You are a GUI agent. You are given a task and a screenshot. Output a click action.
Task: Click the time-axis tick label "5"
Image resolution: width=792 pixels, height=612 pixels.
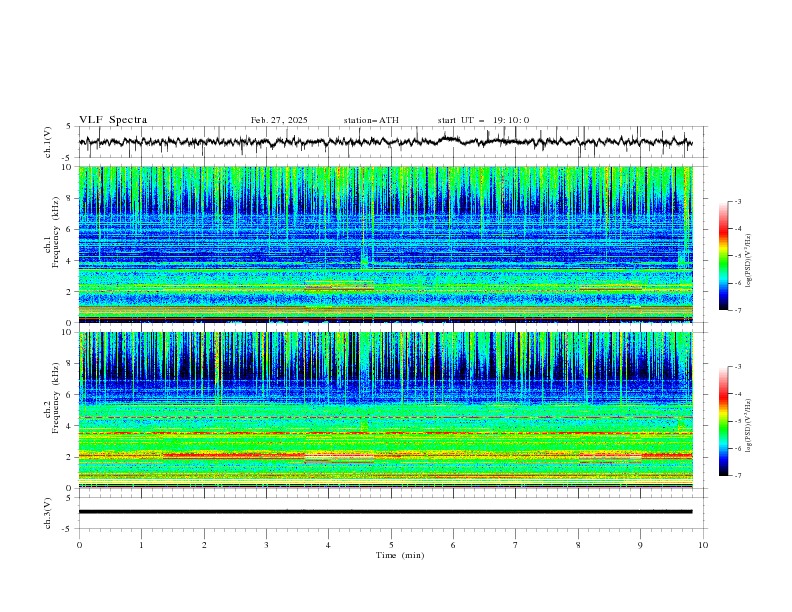pyautogui.click(x=391, y=545)
